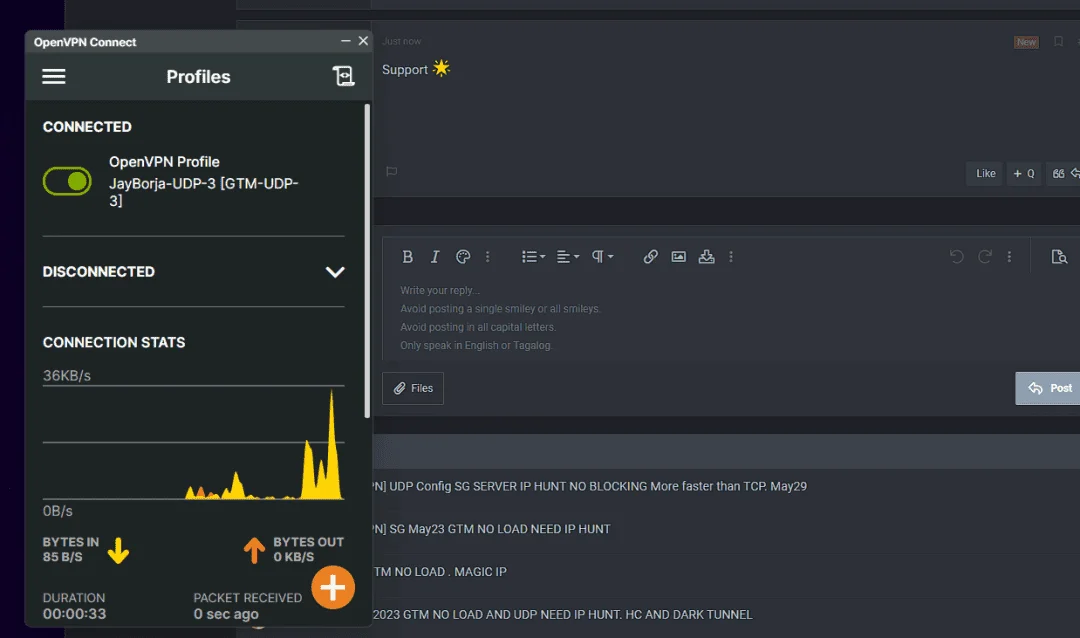Open the paragraph format dropdown
1080x638 pixels.
[602, 257]
